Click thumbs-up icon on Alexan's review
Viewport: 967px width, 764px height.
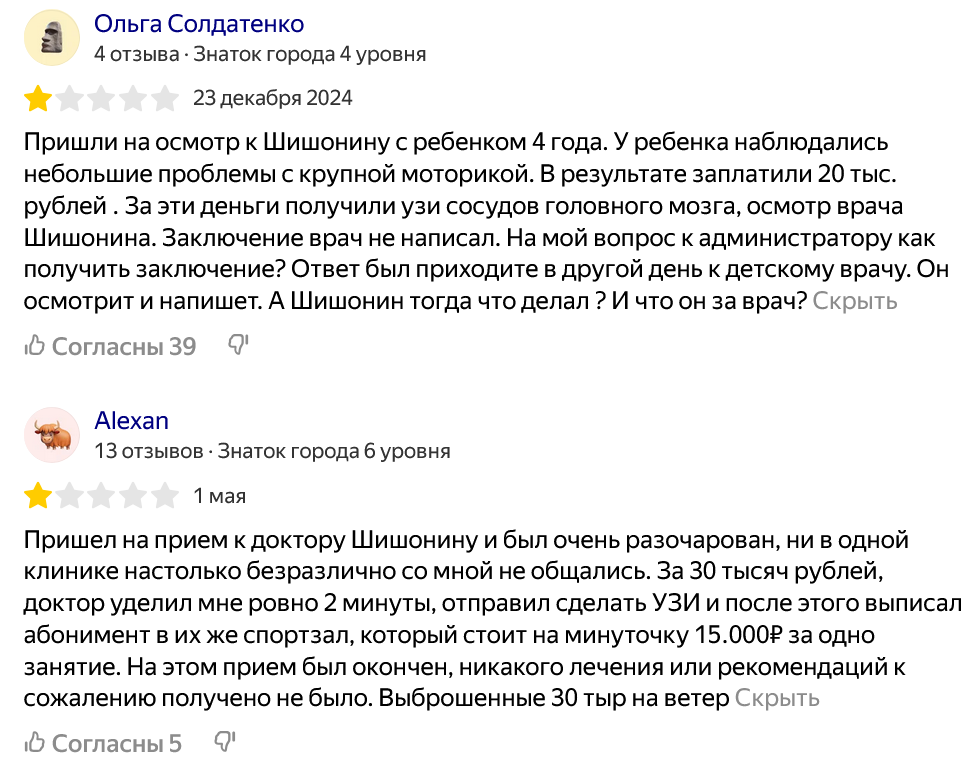click(x=35, y=742)
